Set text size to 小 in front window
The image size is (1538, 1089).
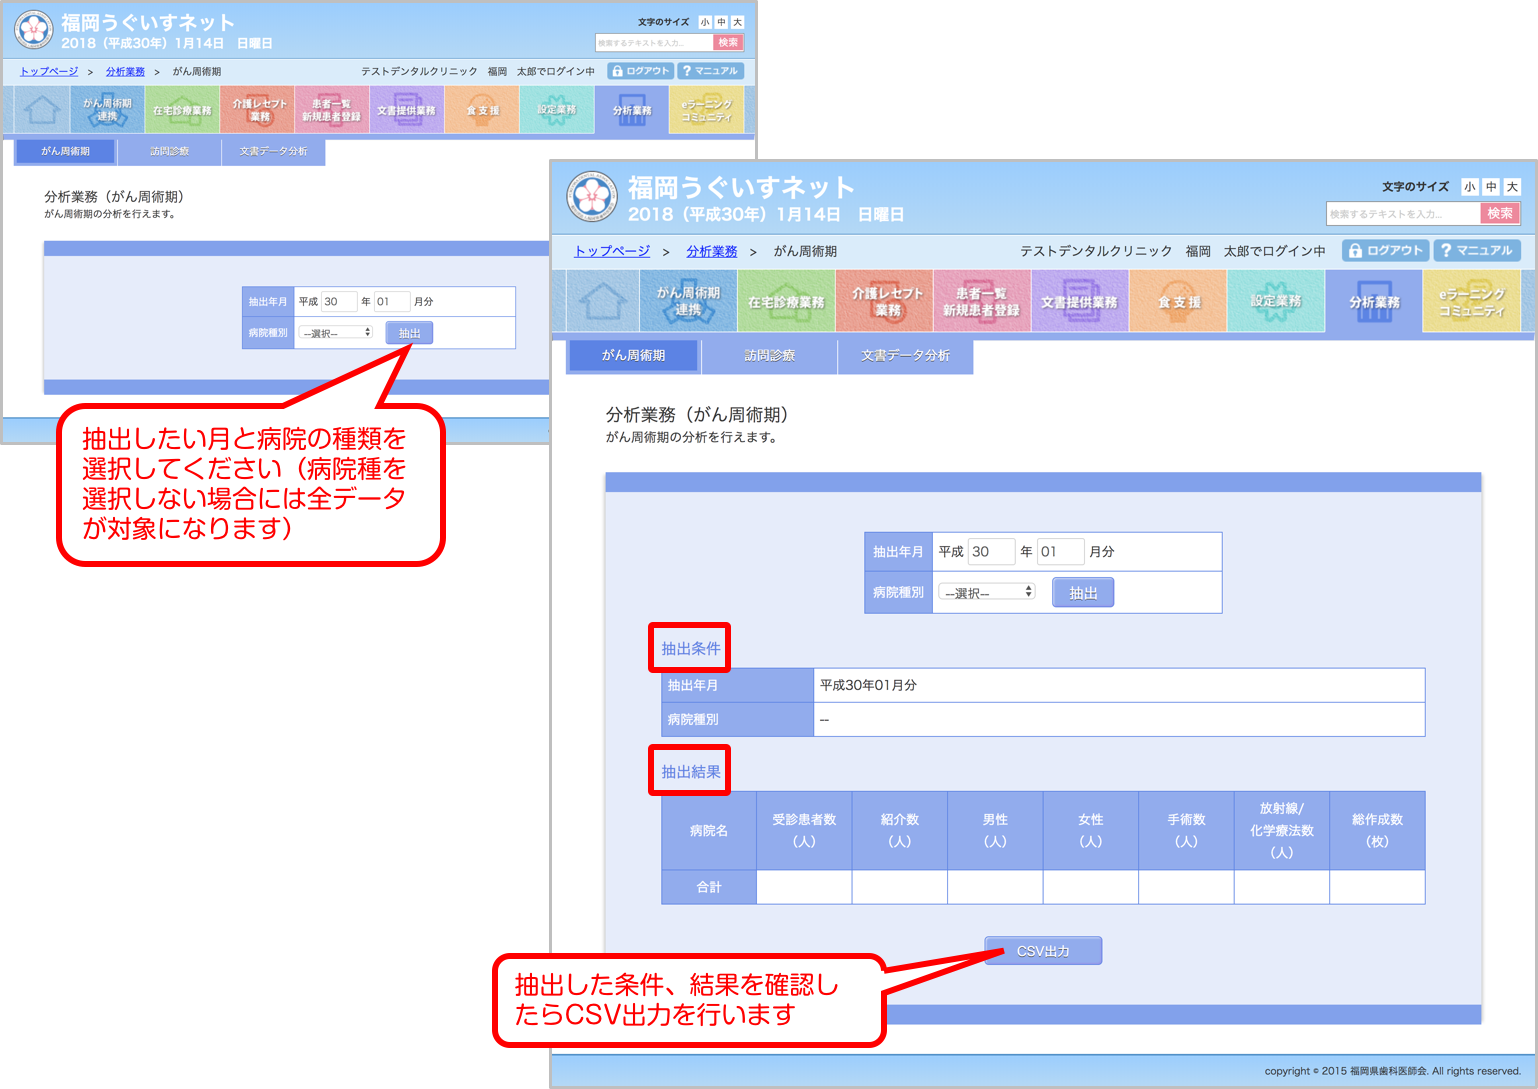click(x=1469, y=187)
